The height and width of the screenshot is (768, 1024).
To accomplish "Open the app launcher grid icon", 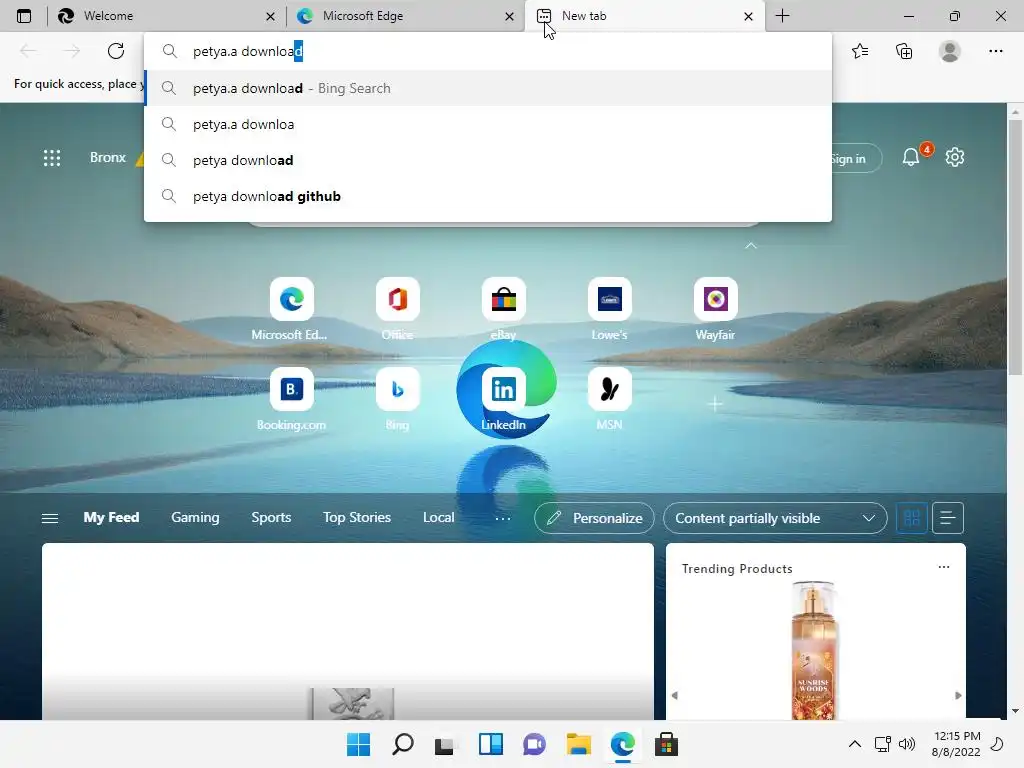I will (52, 157).
